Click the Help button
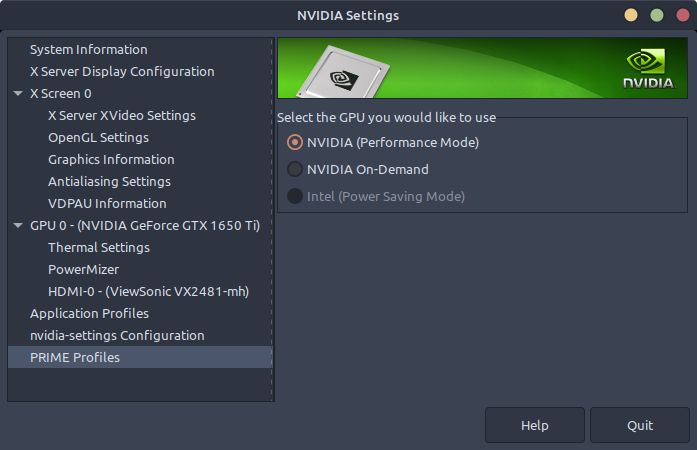 pyautogui.click(x=535, y=426)
